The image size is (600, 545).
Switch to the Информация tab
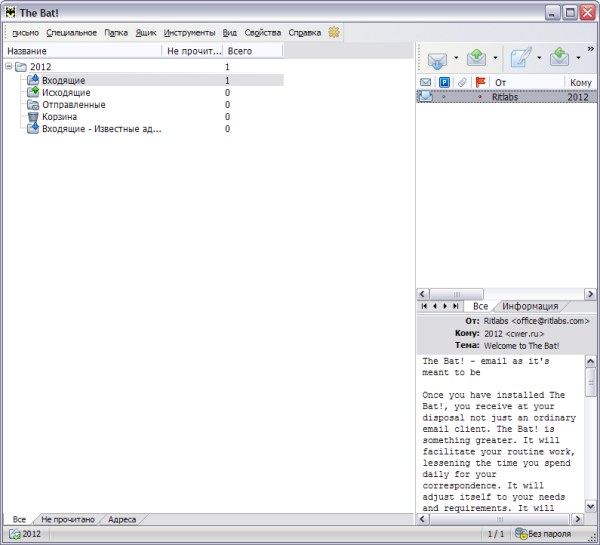point(529,306)
